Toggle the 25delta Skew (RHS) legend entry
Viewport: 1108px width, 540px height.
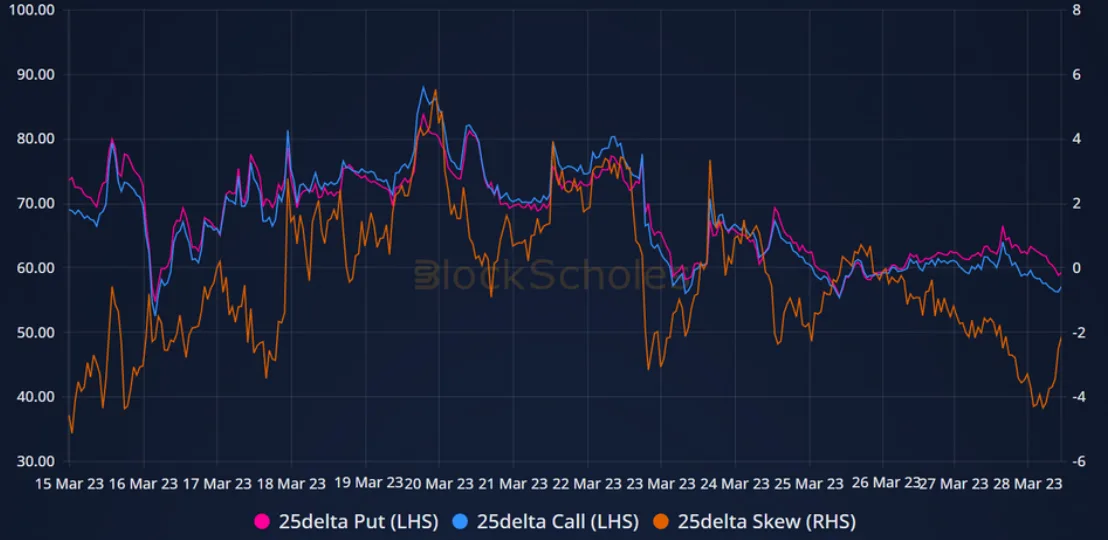754,522
